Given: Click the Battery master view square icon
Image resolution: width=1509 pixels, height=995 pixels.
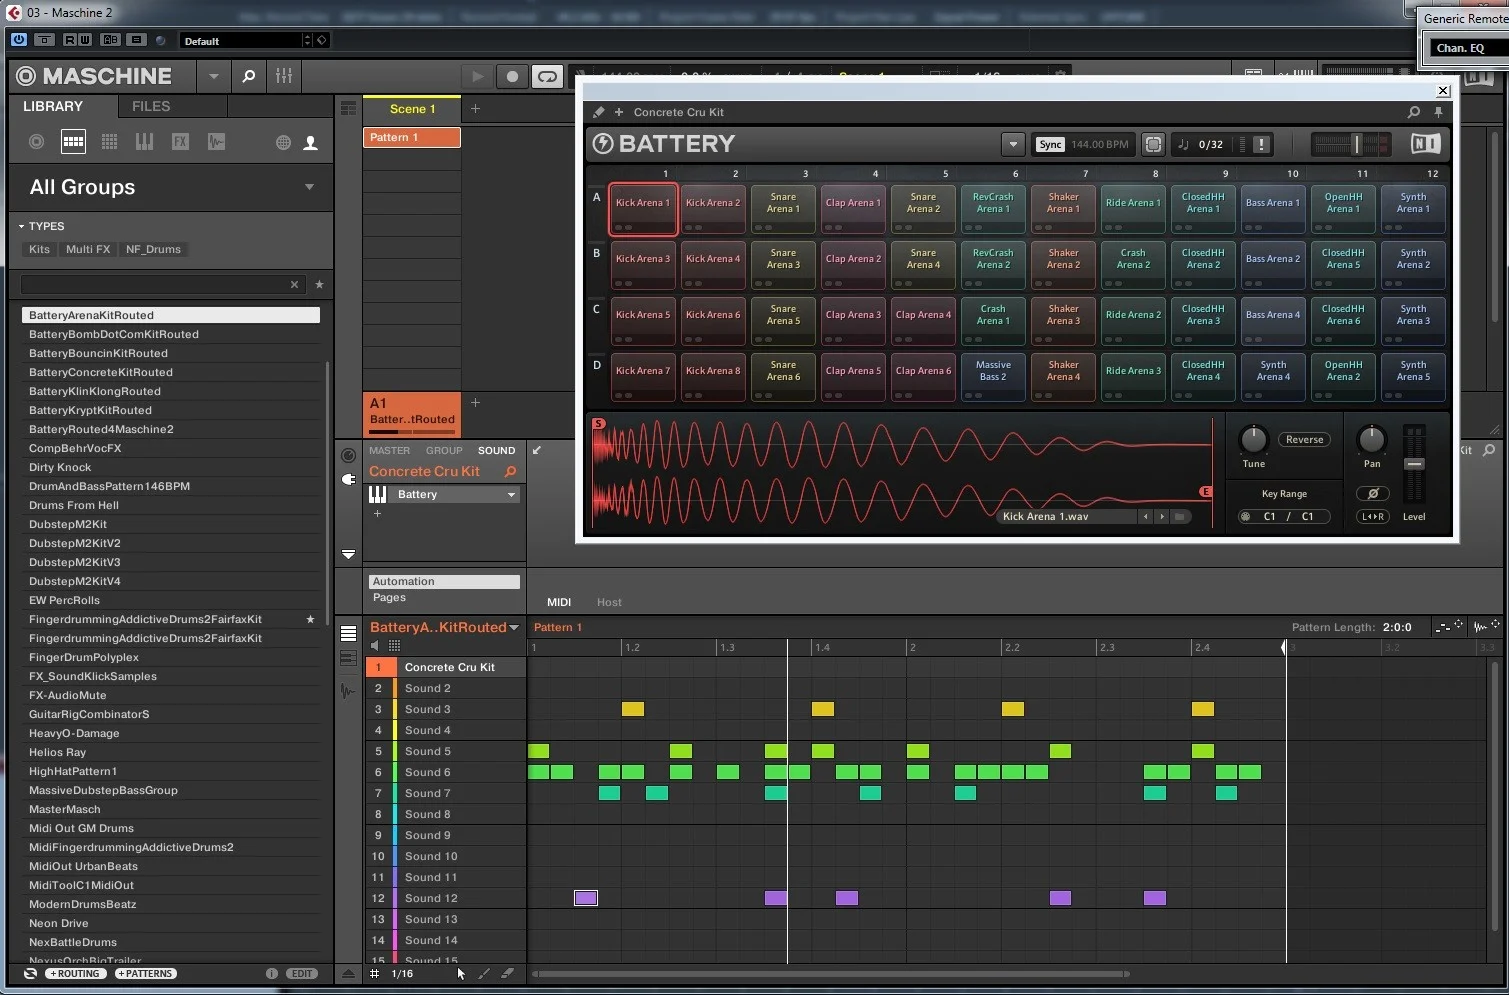Looking at the screenshot, I should coord(1153,144).
